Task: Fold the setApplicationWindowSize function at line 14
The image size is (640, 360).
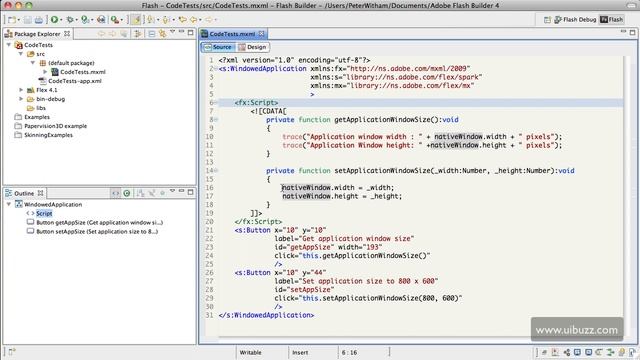Action: 216,171
